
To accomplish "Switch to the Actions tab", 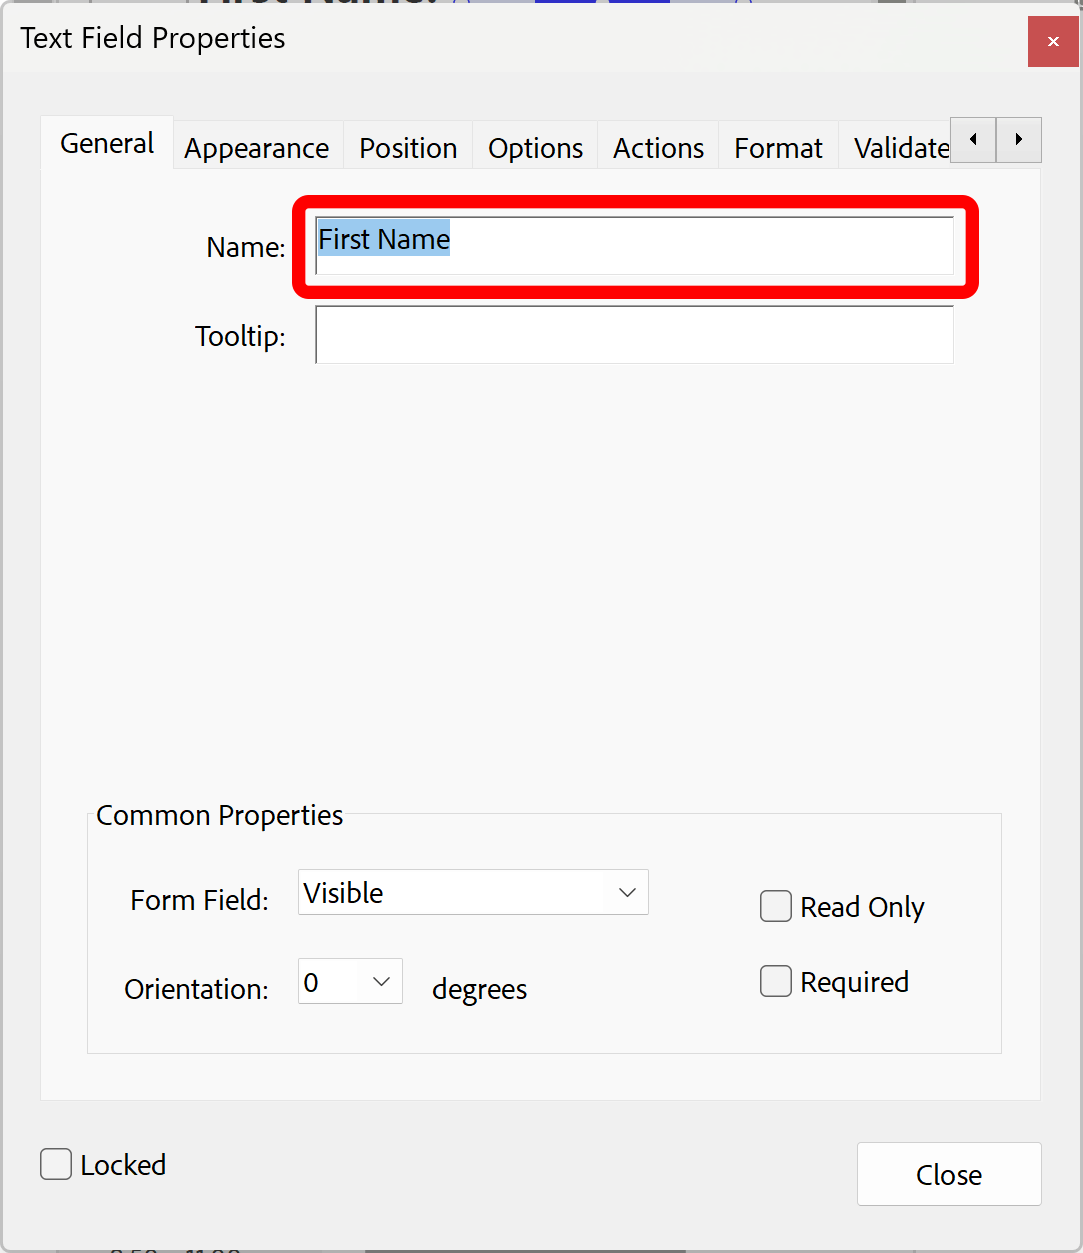I will click(657, 147).
